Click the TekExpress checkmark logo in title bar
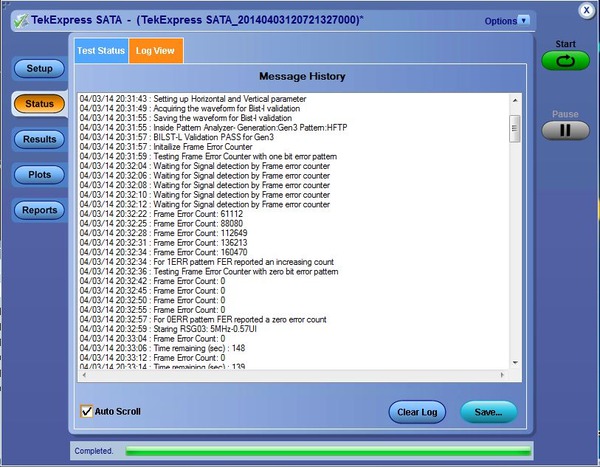The width and height of the screenshot is (600, 467). pyautogui.click(x=19, y=19)
